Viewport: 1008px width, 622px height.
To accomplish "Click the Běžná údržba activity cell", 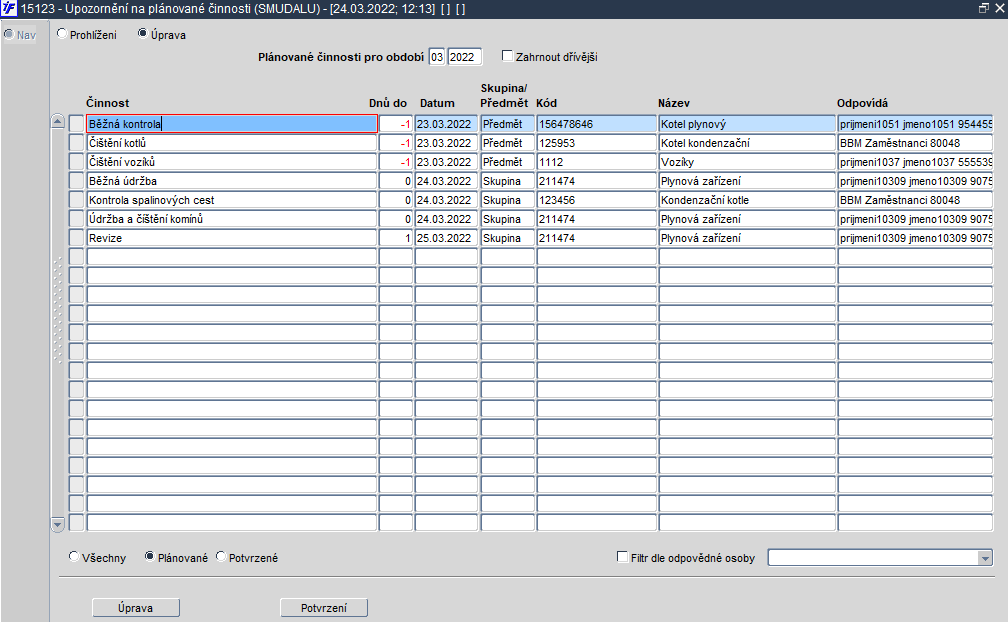I will pyautogui.click(x=231, y=181).
